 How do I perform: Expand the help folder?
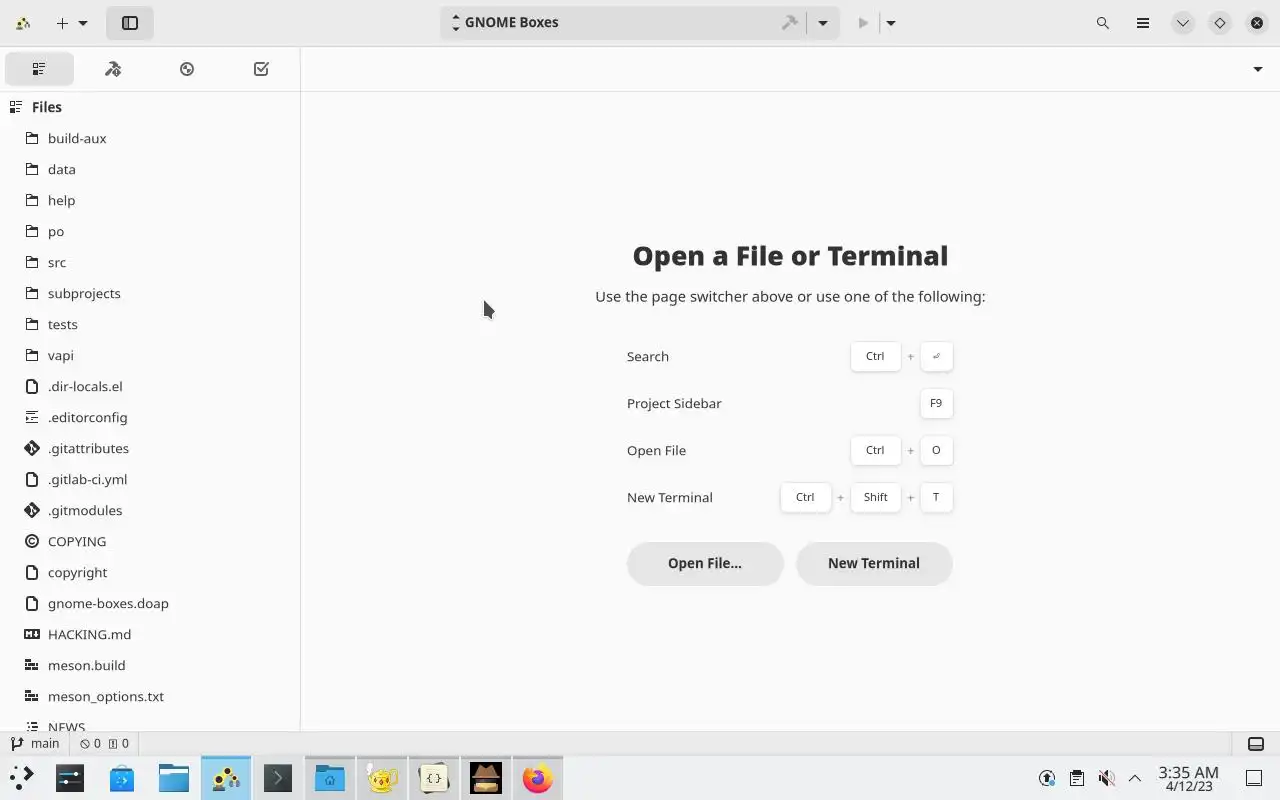click(150, 200)
